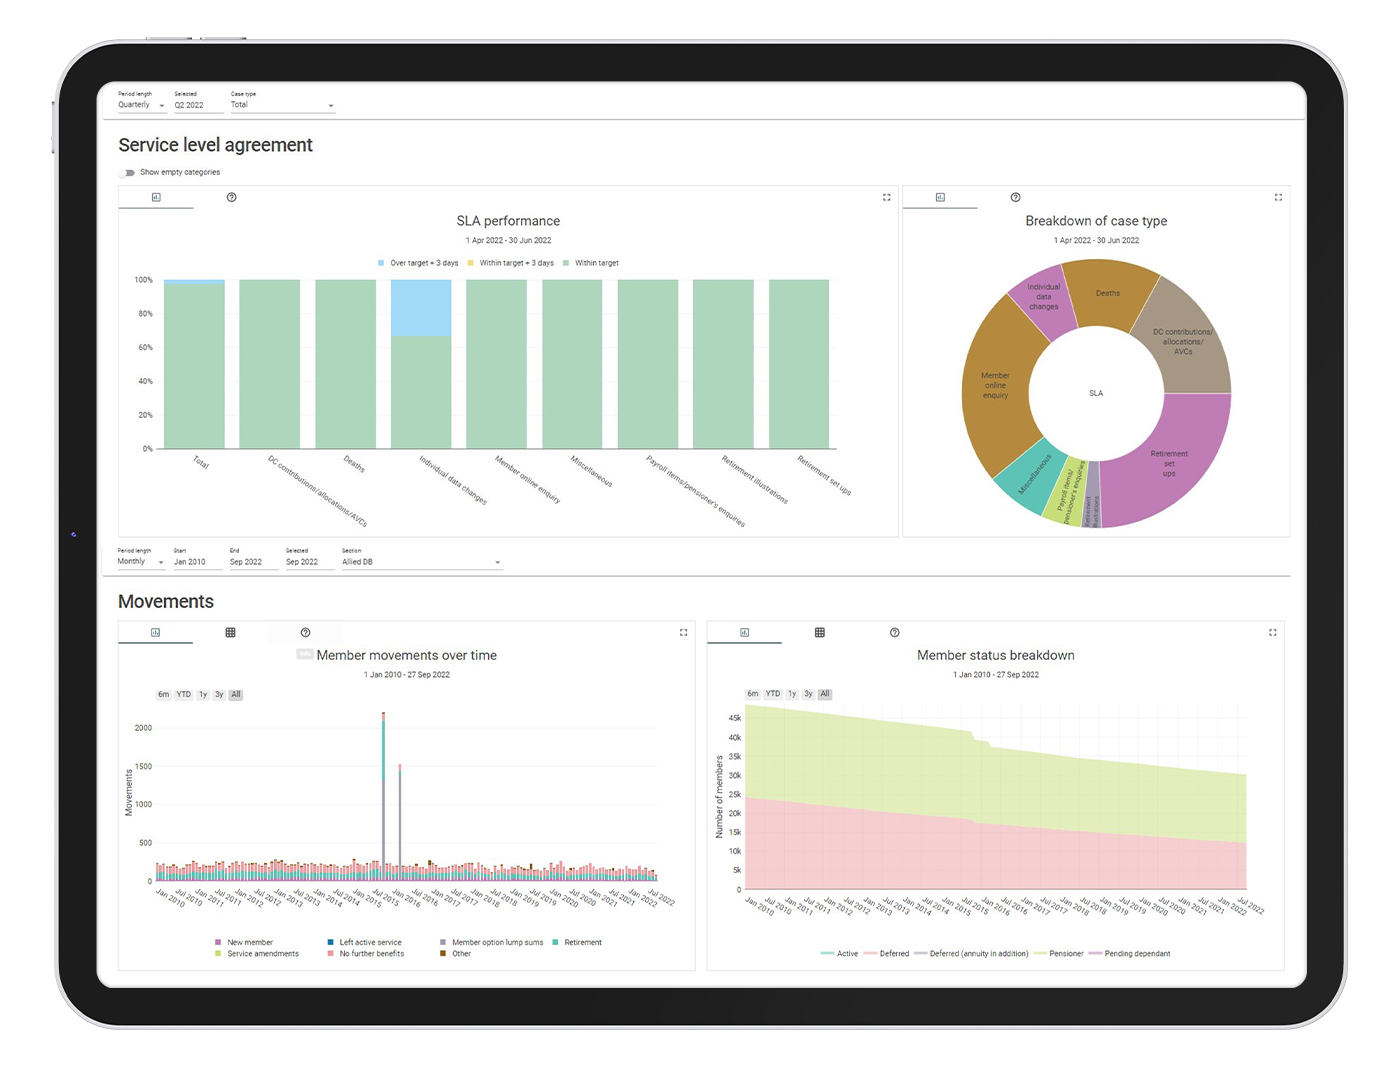Open the help icon on SLA performance panel
The height and width of the screenshot is (1080, 1400).
231,197
